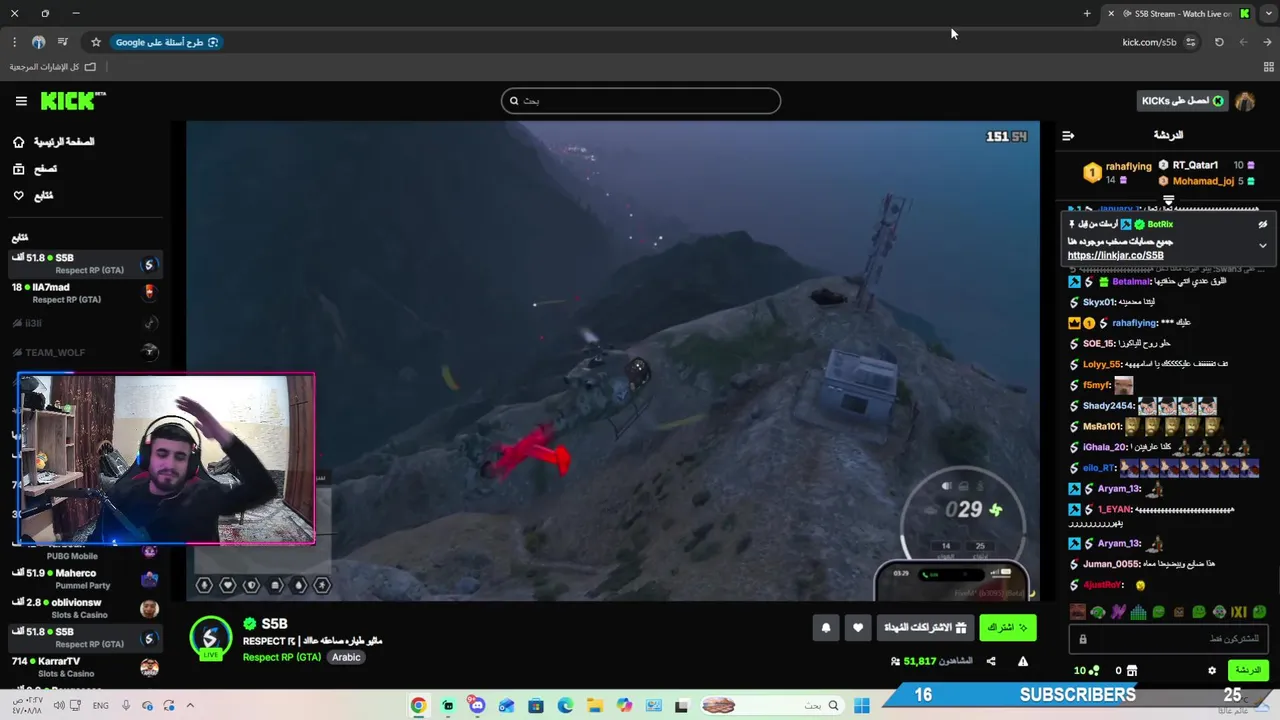Image resolution: width=1280 pixels, height=720 pixels.
Task: Click the S5B streamer avatar with the LIVE badge
Action: pyautogui.click(x=211, y=639)
